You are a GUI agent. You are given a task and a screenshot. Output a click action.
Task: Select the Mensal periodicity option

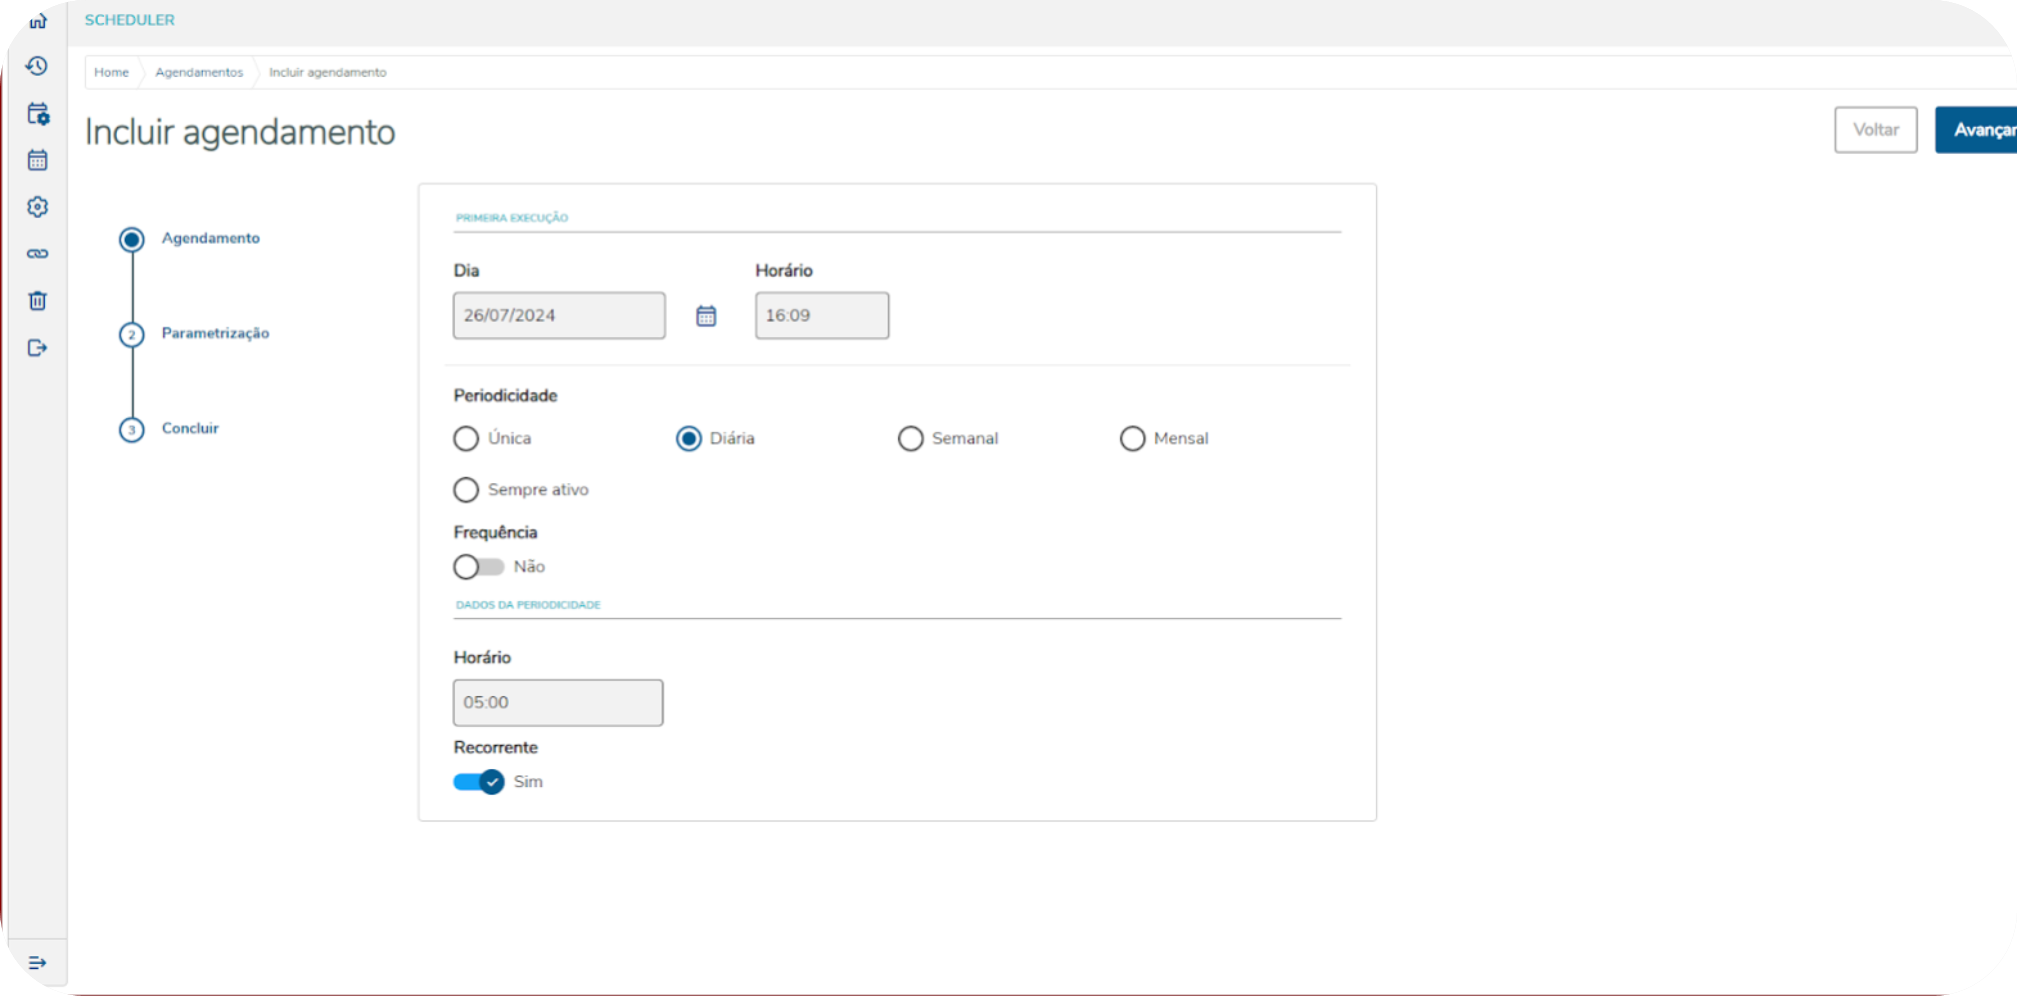click(x=1132, y=438)
